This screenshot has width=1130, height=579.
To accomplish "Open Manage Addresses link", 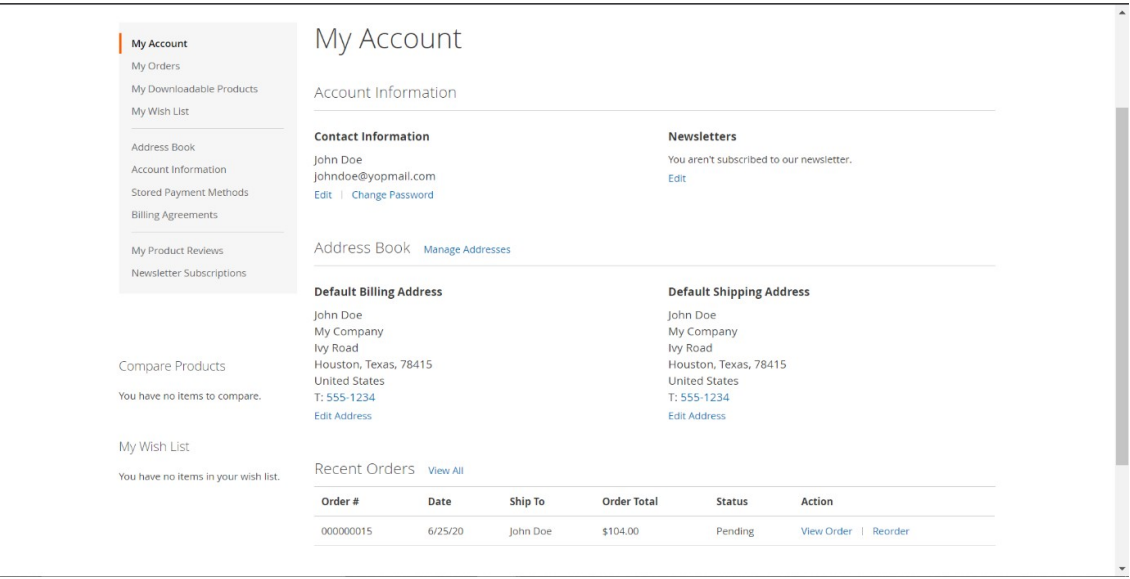I will (467, 250).
